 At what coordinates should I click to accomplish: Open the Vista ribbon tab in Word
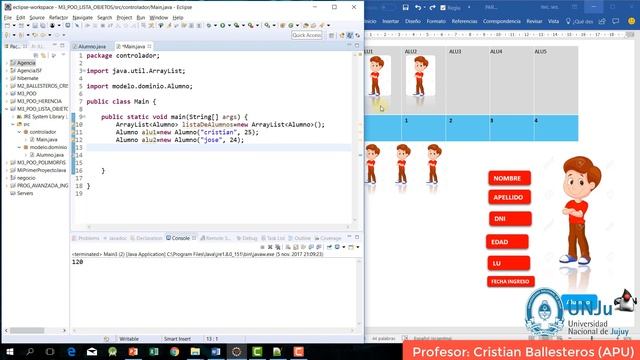coord(553,21)
